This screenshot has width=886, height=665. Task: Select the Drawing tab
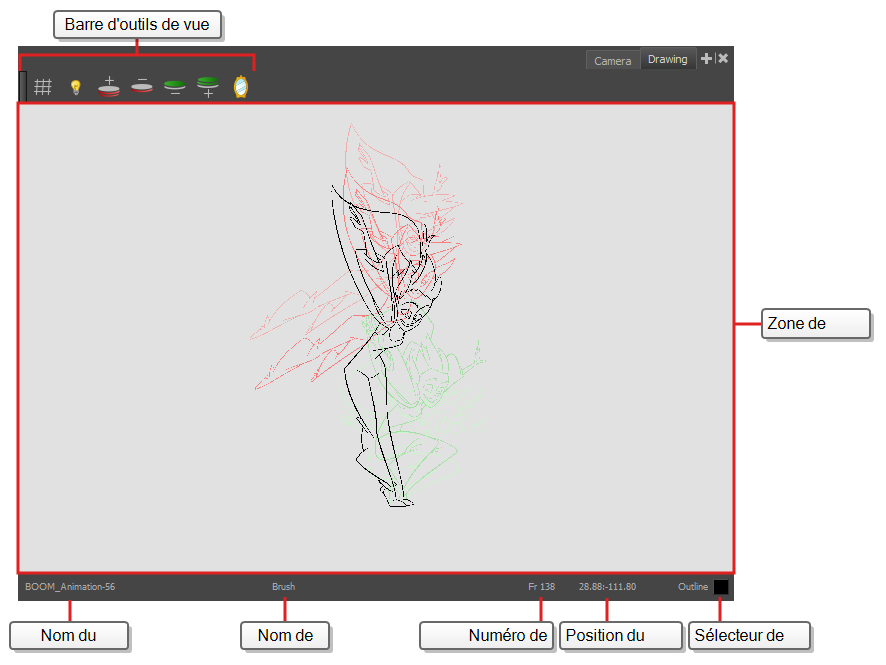[x=667, y=59]
